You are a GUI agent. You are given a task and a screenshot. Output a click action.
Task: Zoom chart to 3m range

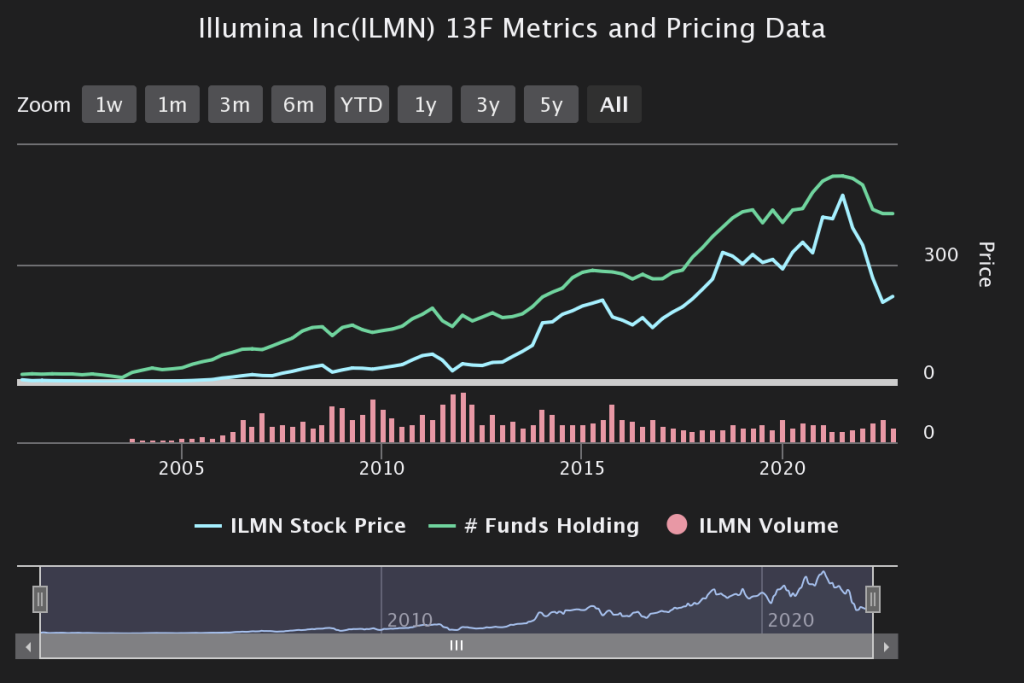[x=235, y=105]
